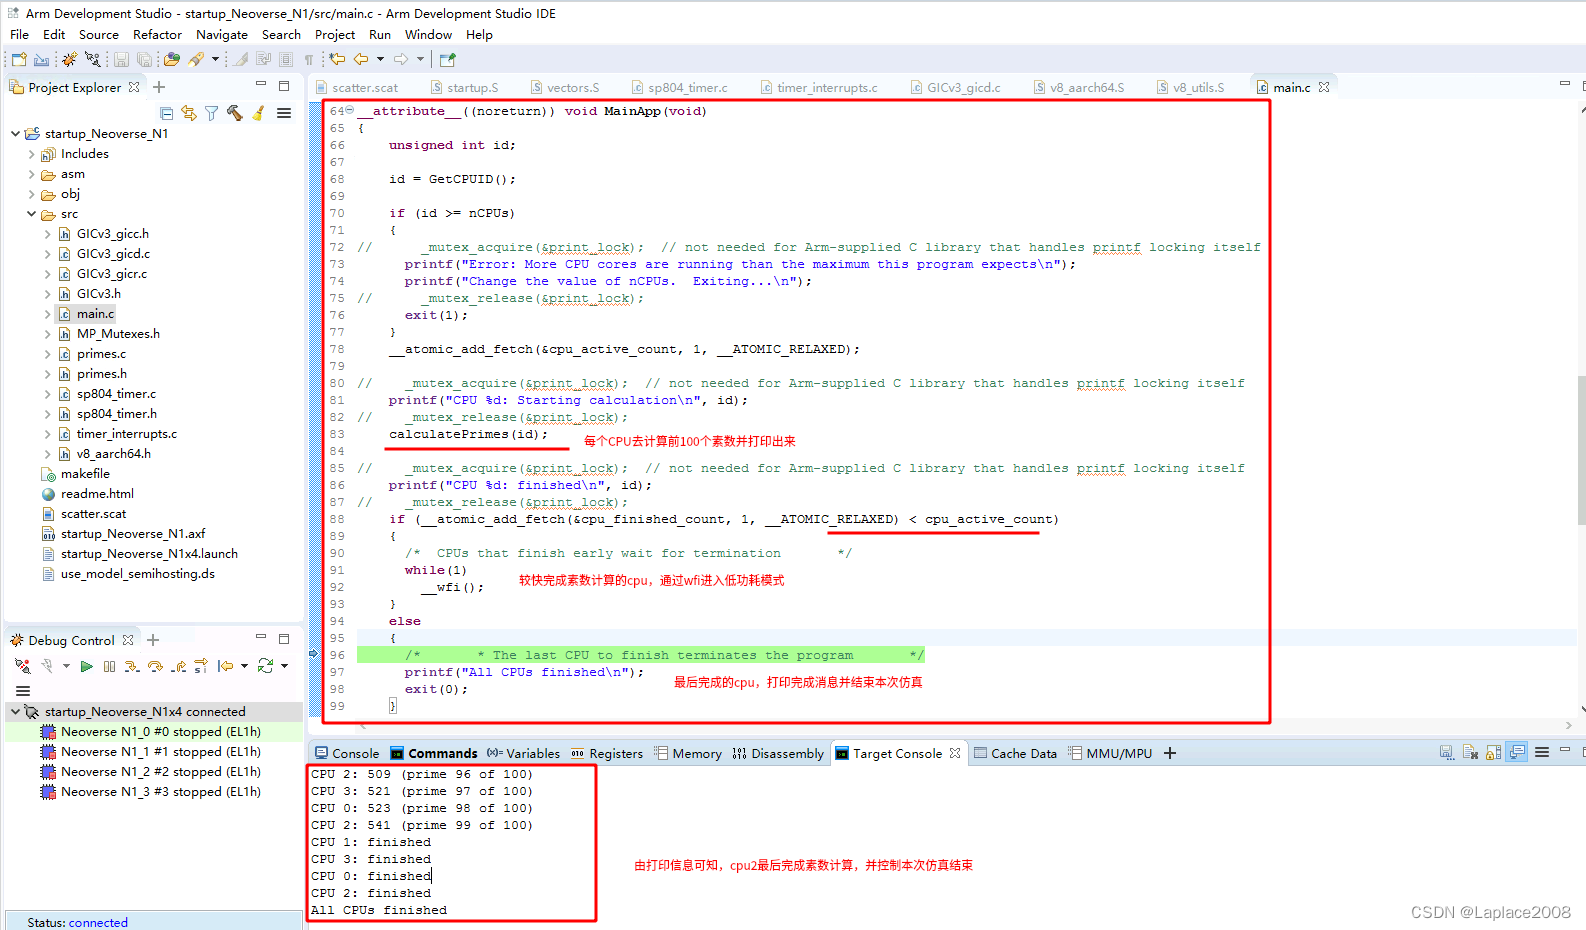Viewport: 1586px width, 930px height.
Task: Click Step Over icon in Debug Control
Action: (x=155, y=666)
